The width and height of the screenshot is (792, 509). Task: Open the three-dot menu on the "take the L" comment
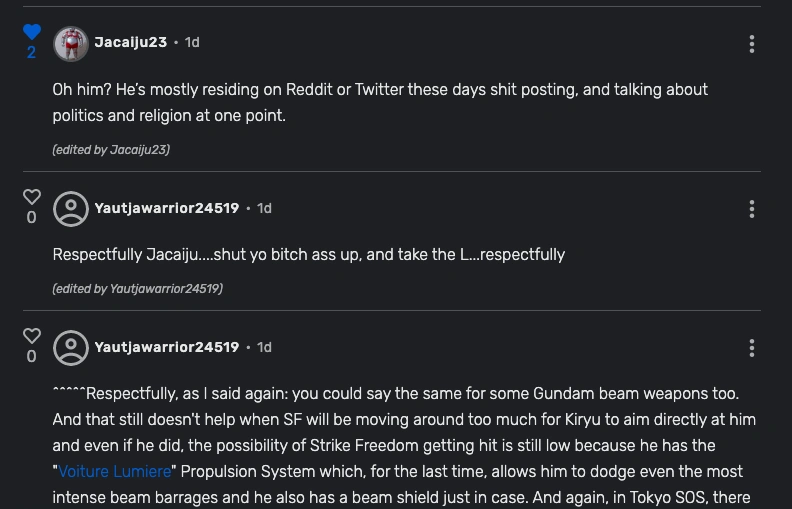(752, 209)
